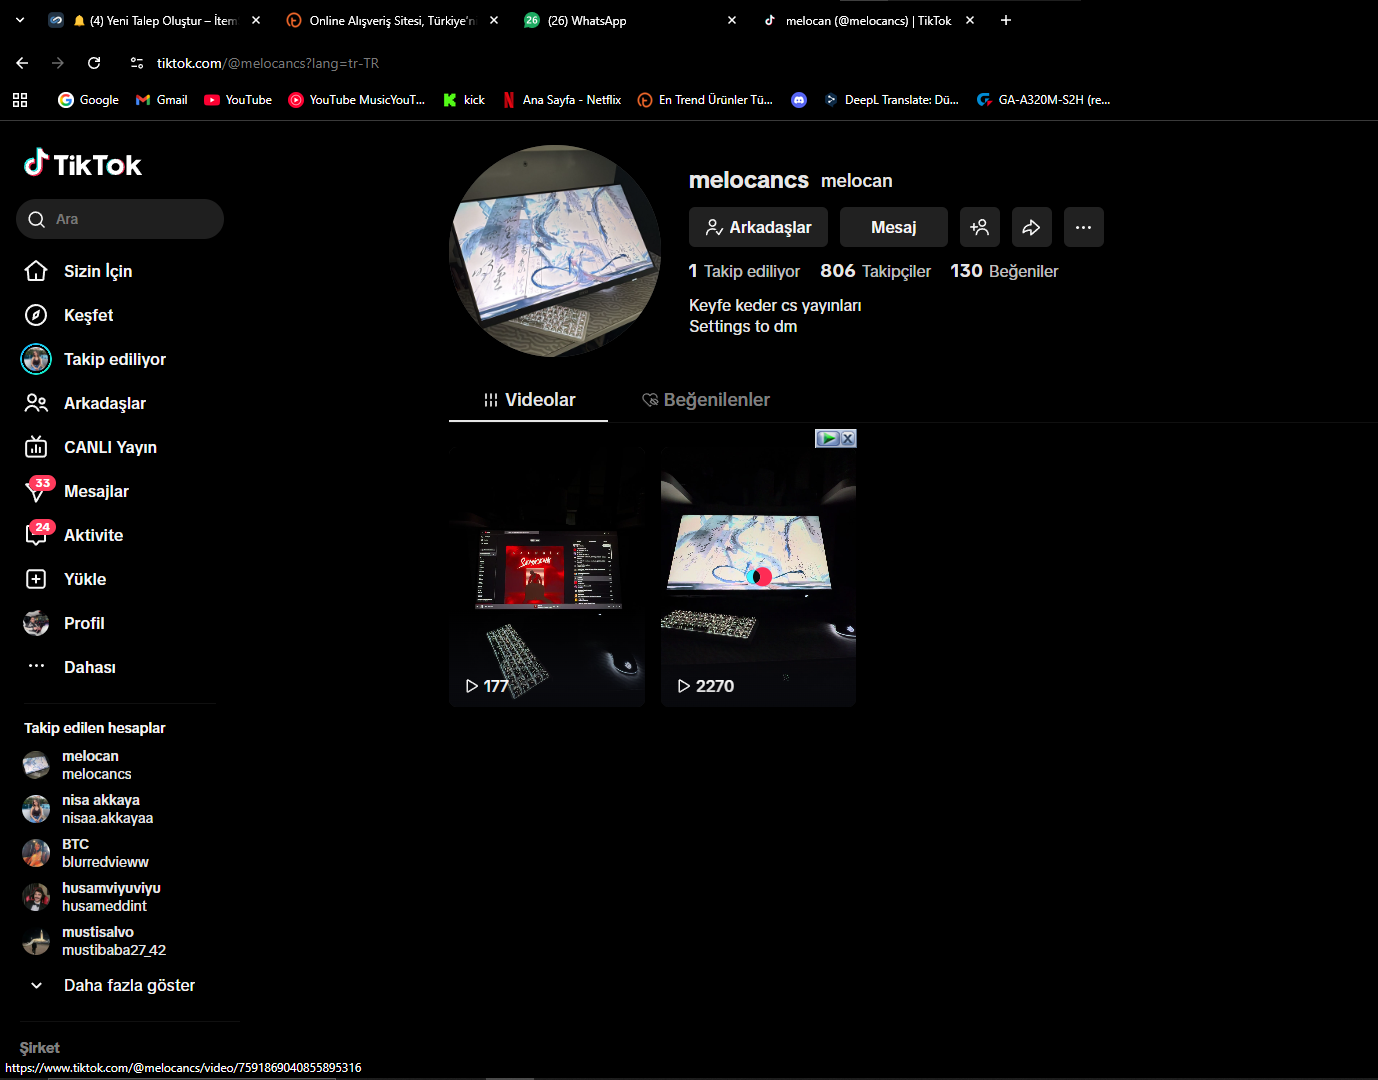Open Keşfet compass icon
The image size is (1378, 1080).
tap(36, 315)
